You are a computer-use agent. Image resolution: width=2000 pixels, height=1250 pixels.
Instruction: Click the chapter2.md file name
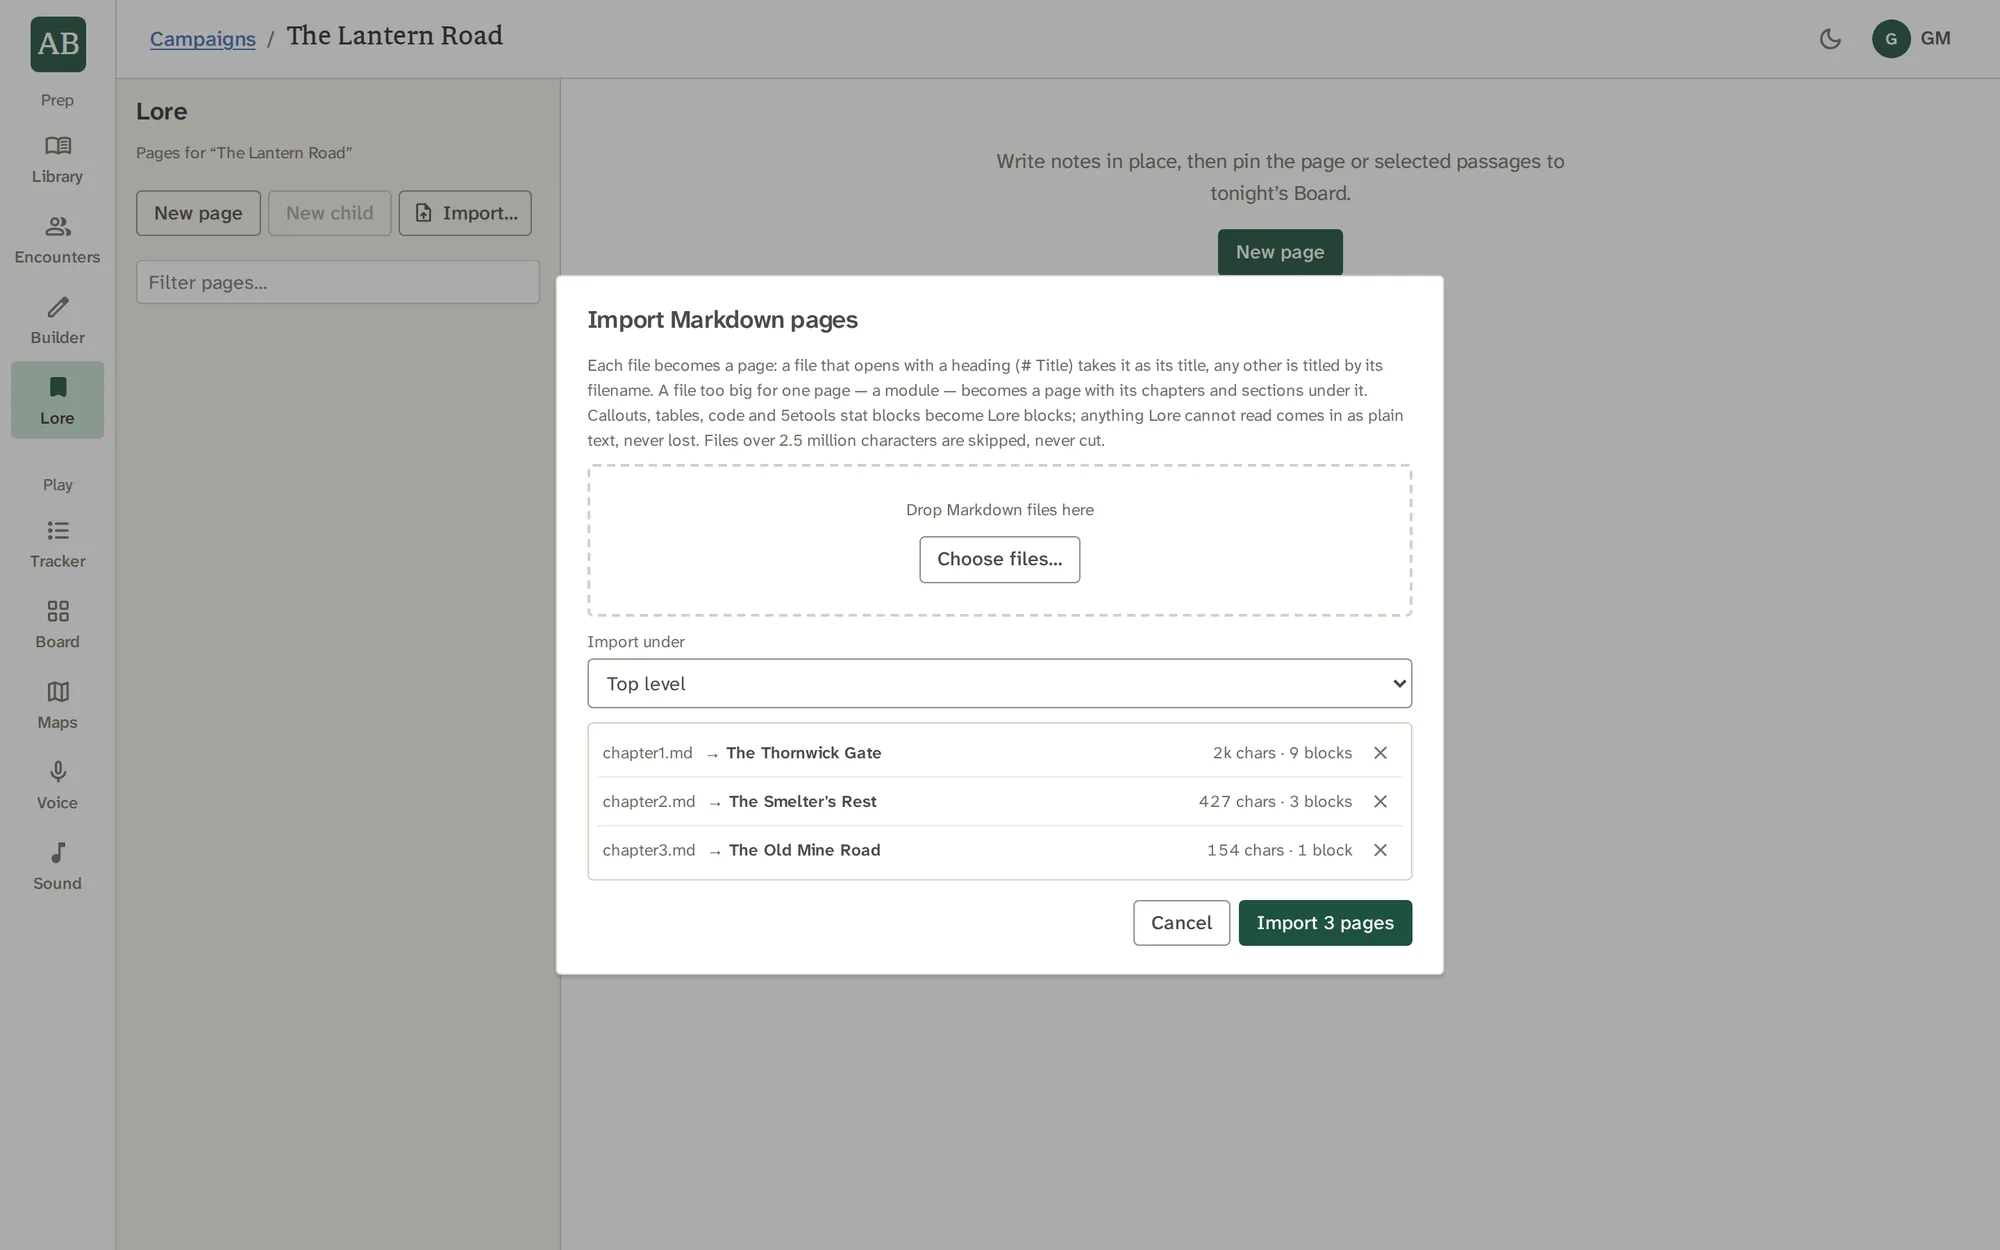tap(648, 801)
